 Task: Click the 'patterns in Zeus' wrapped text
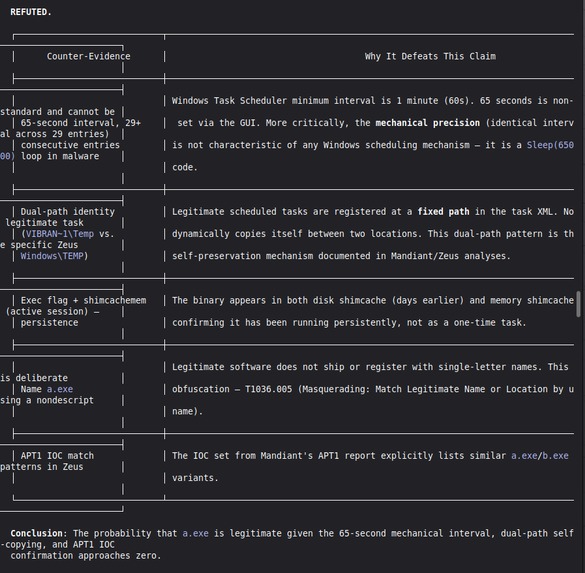pos(42,467)
